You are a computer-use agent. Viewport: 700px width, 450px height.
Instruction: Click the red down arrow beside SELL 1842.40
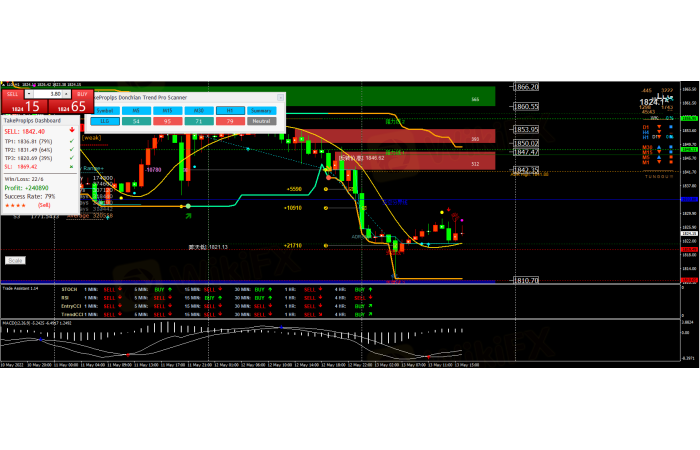tap(72, 131)
